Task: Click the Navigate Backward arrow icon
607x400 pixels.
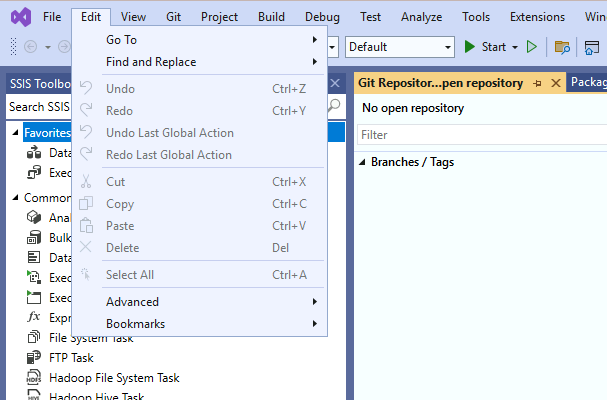Action: (31, 47)
